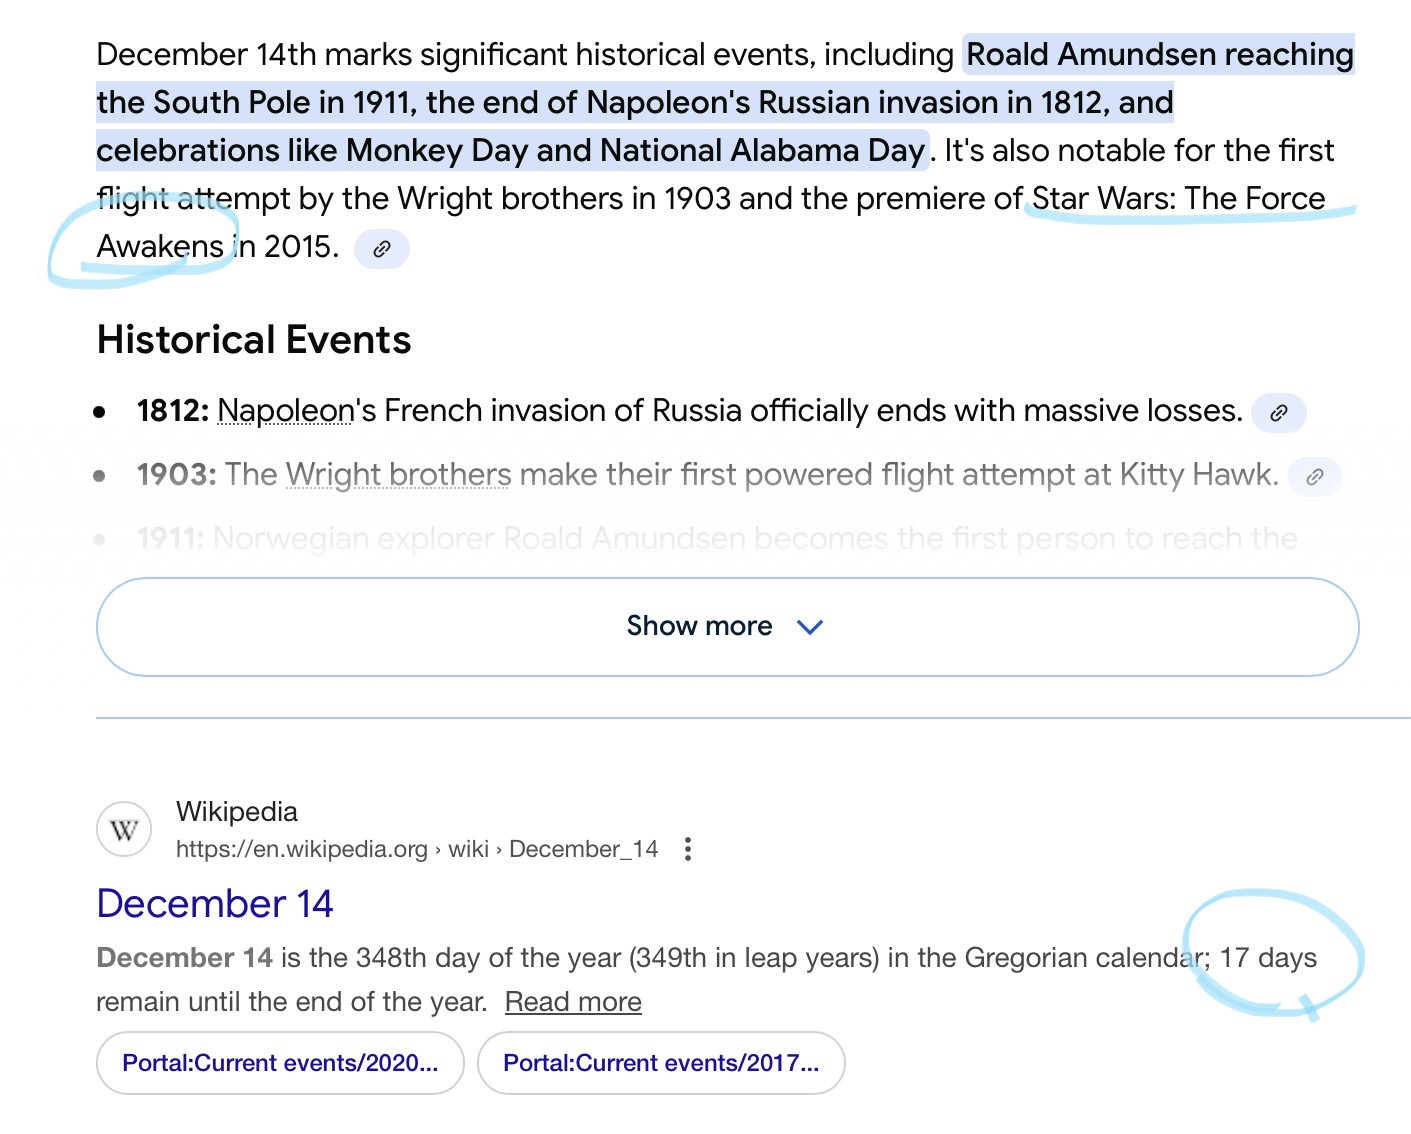Click the chevron arrow beside Show more
The width and height of the screenshot is (1411, 1134).
tap(809, 627)
